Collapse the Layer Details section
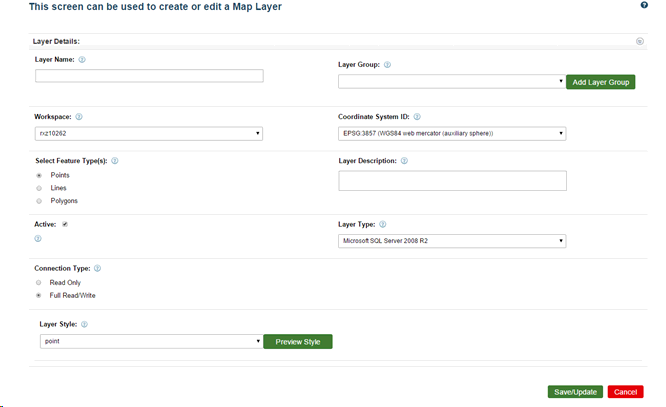The width and height of the screenshot is (666, 407). [x=639, y=42]
